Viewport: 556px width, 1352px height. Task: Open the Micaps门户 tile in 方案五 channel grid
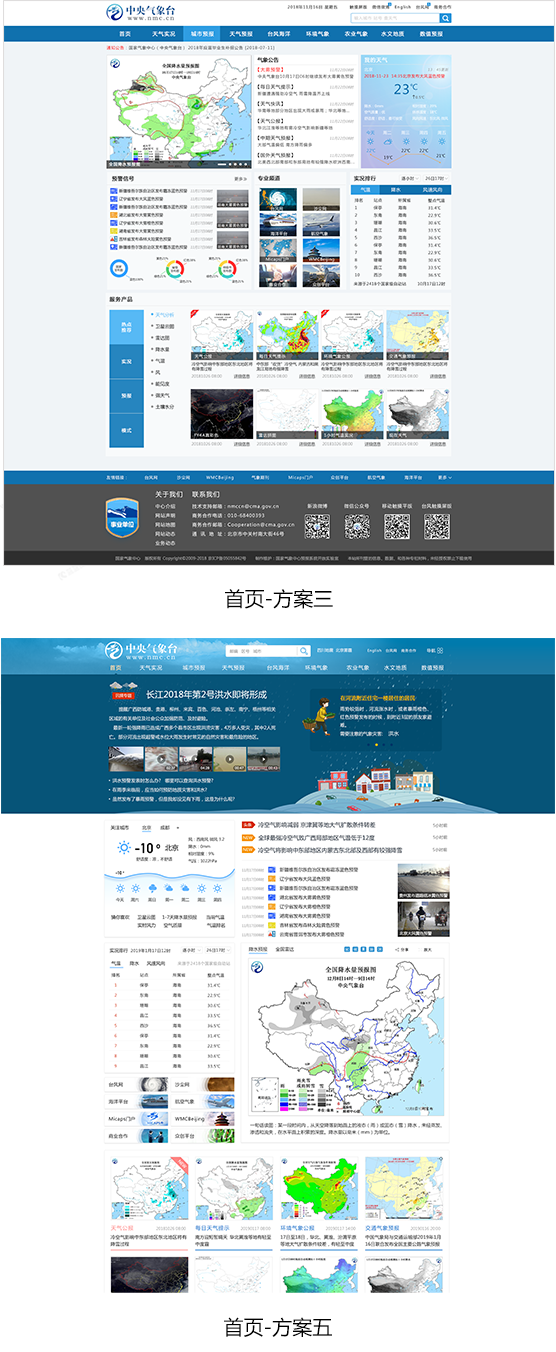pyautogui.click(x=138, y=1118)
